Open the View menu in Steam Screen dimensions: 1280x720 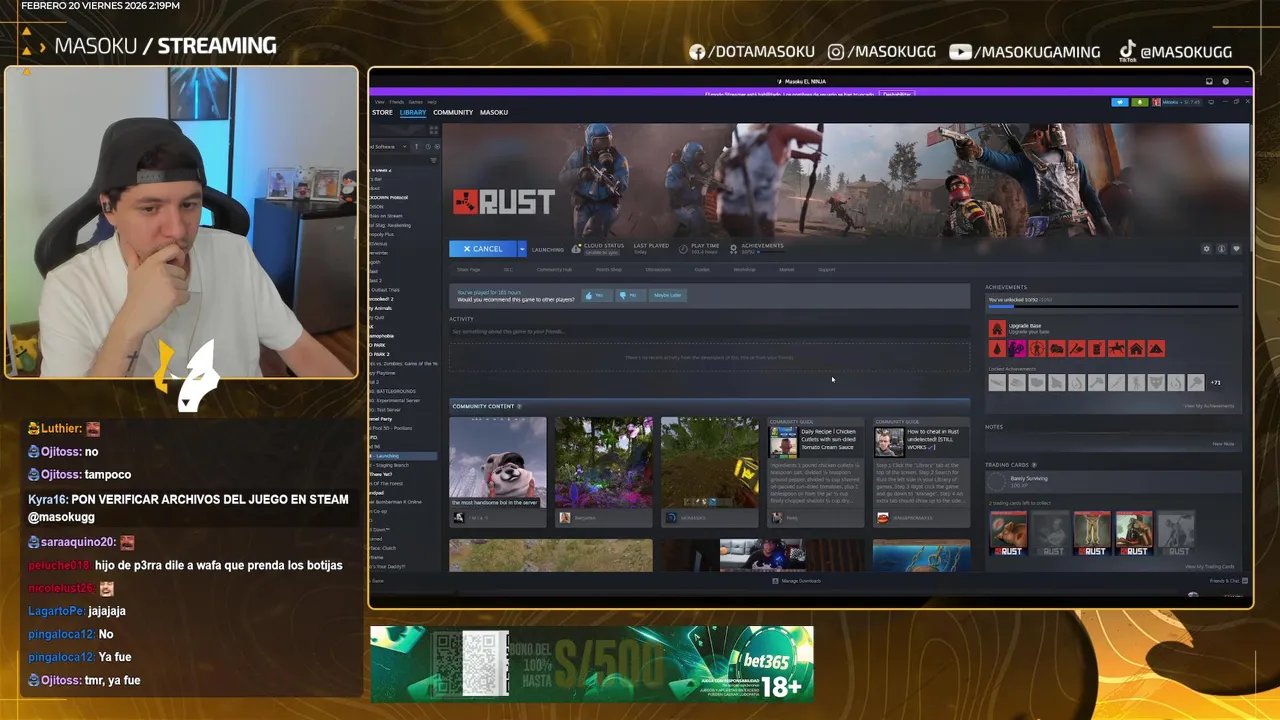coord(379,102)
